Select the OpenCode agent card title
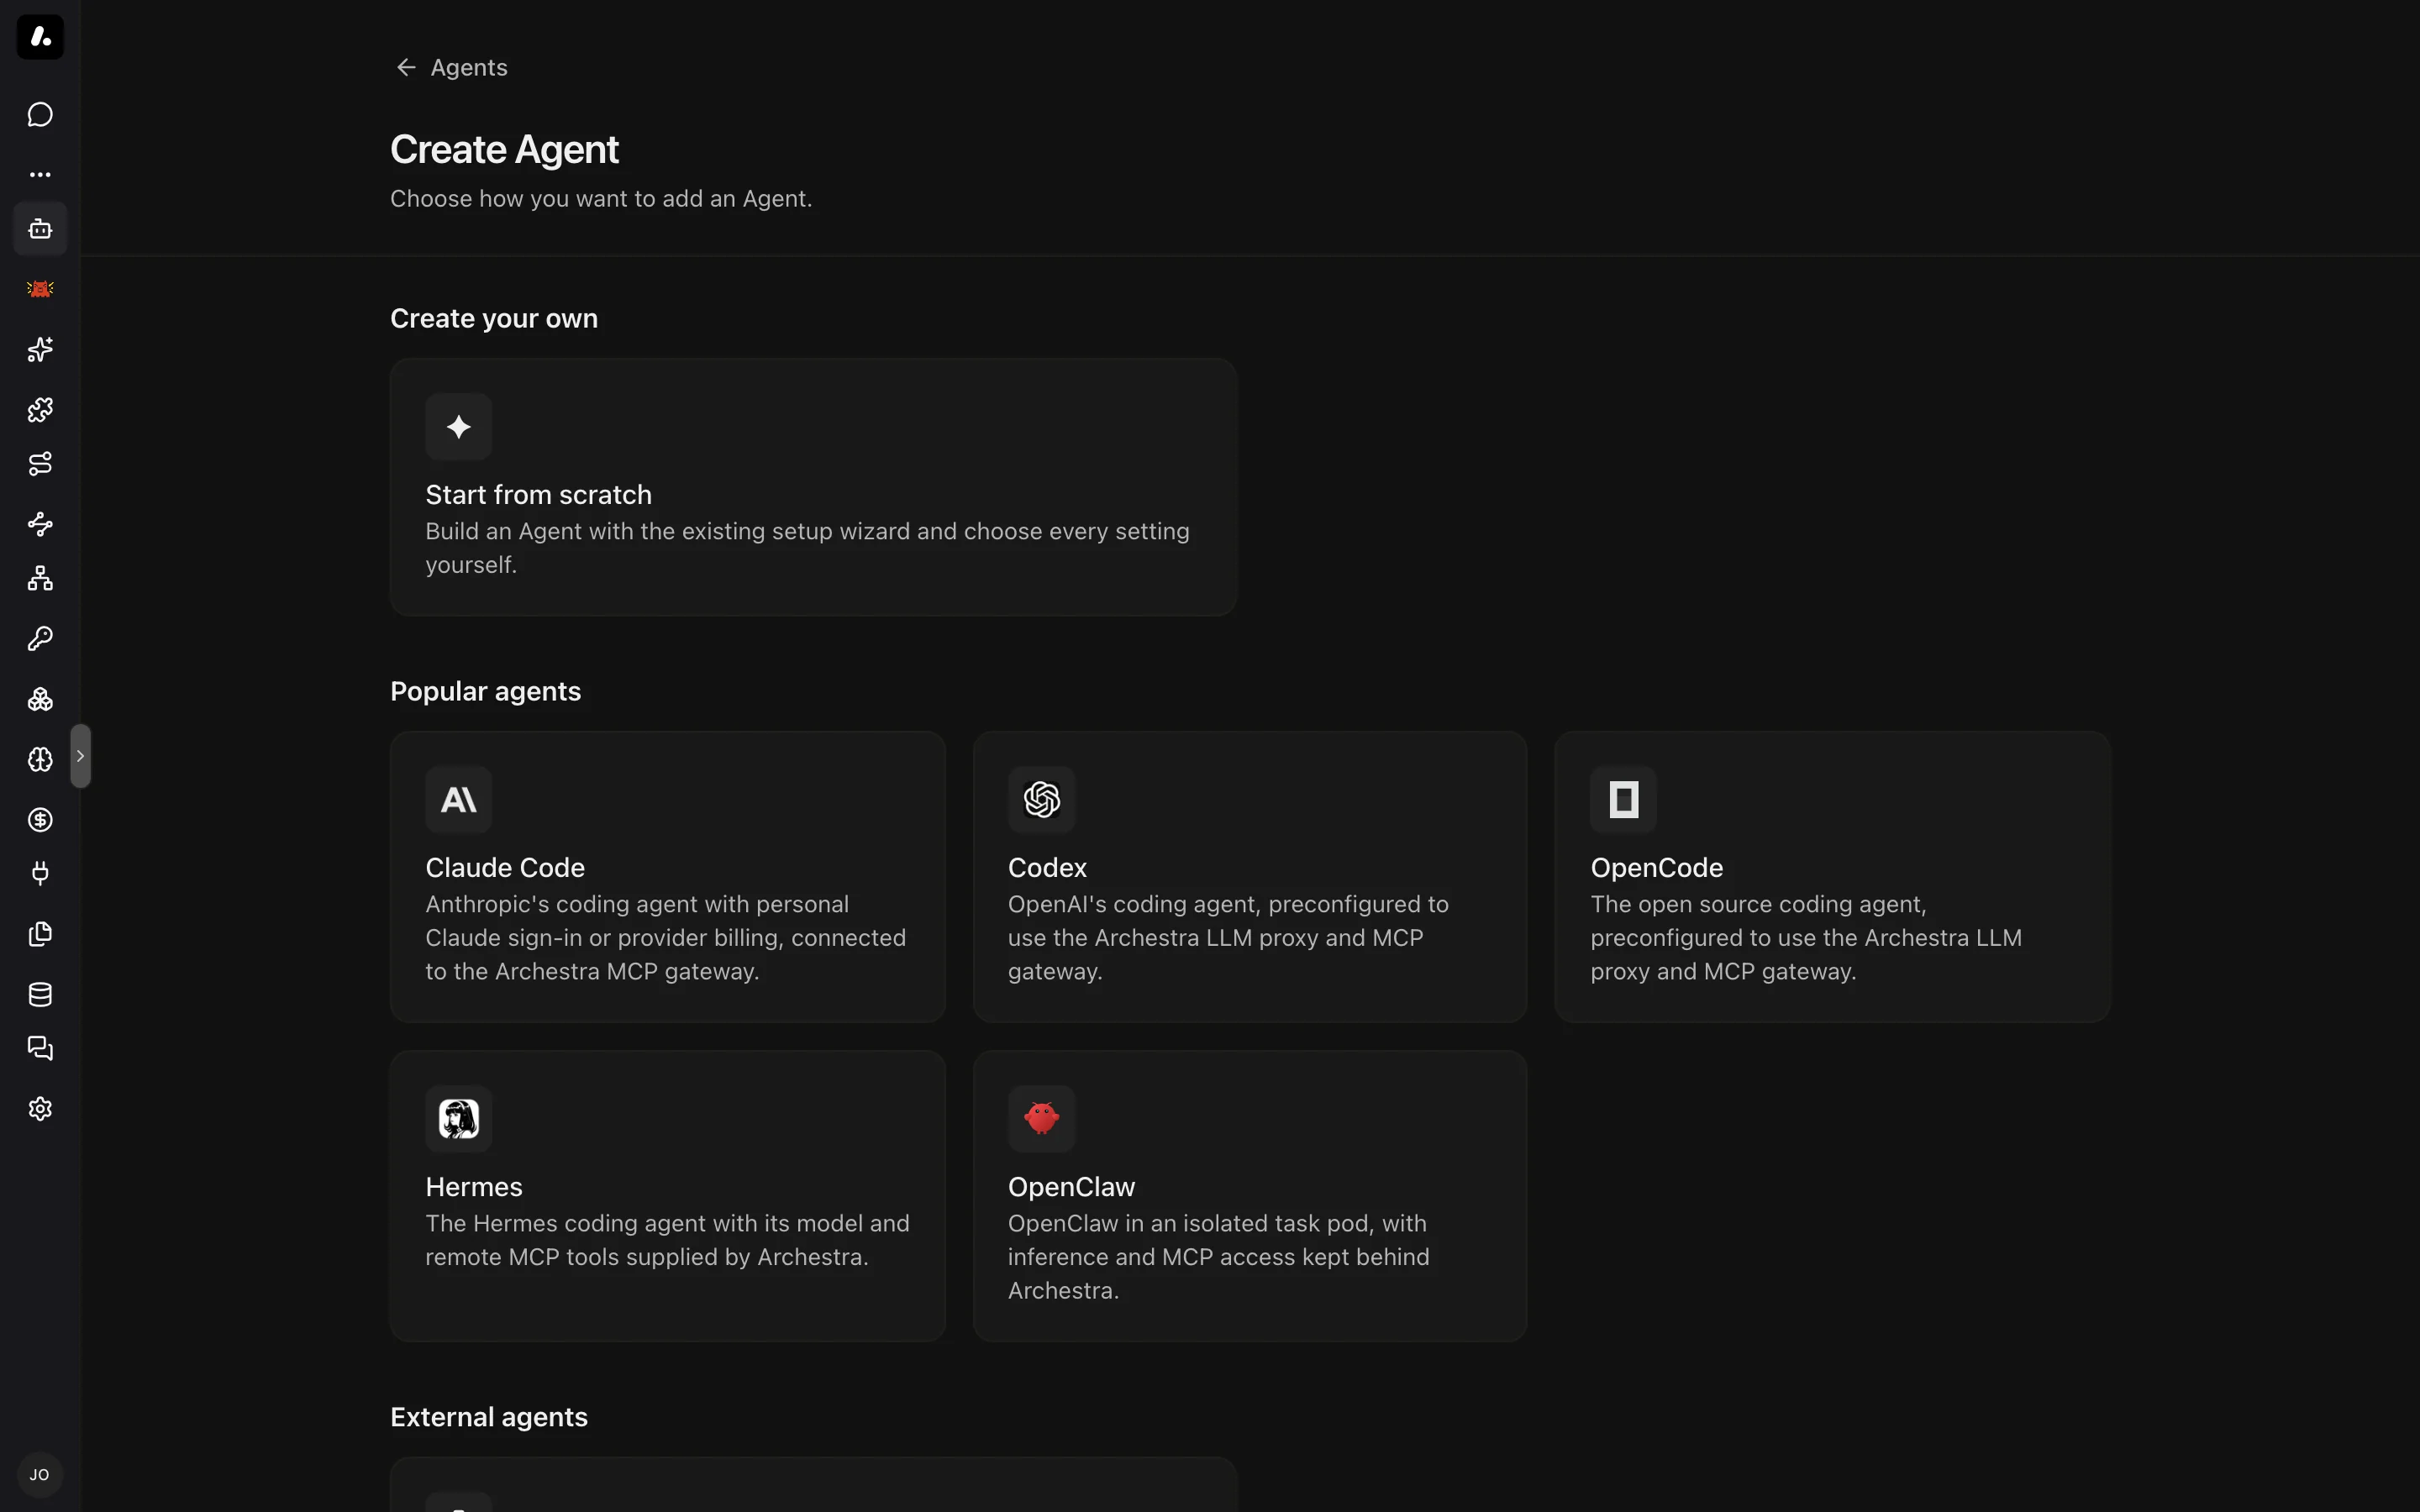The width and height of the screenshot is (2420, 1512). tap(1657, 868)
